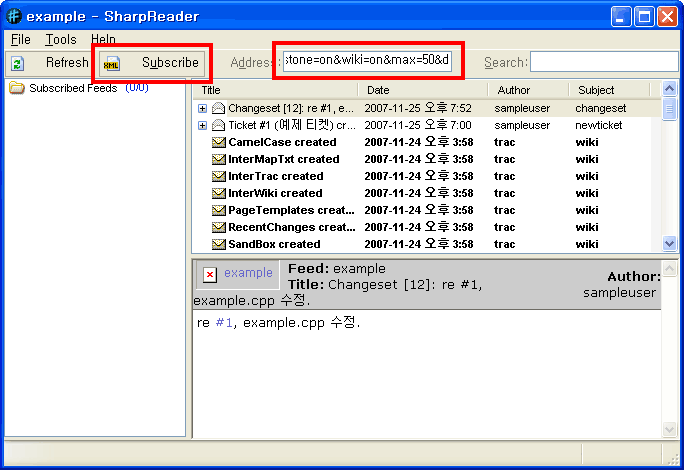Open the Help menu
The image size is (684, 470).
[103, 40]
